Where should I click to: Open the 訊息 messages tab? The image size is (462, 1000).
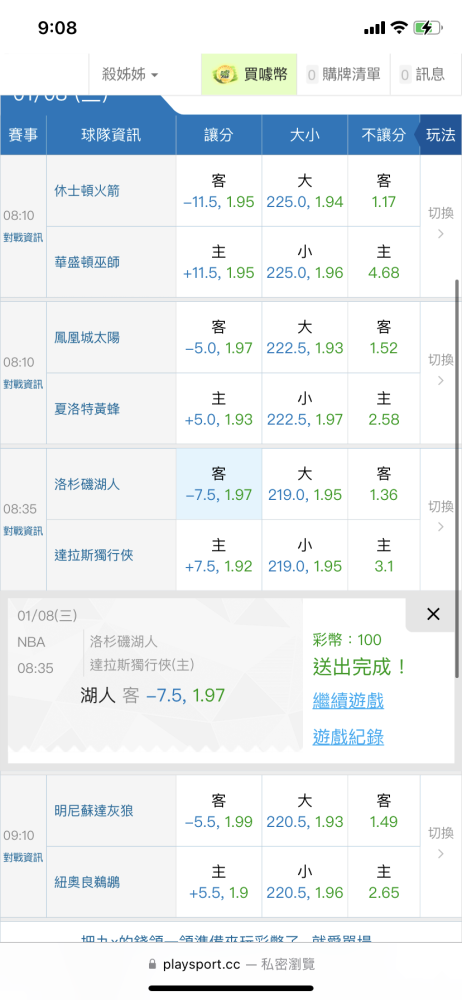pyautogui.click(x=422, y=75)
